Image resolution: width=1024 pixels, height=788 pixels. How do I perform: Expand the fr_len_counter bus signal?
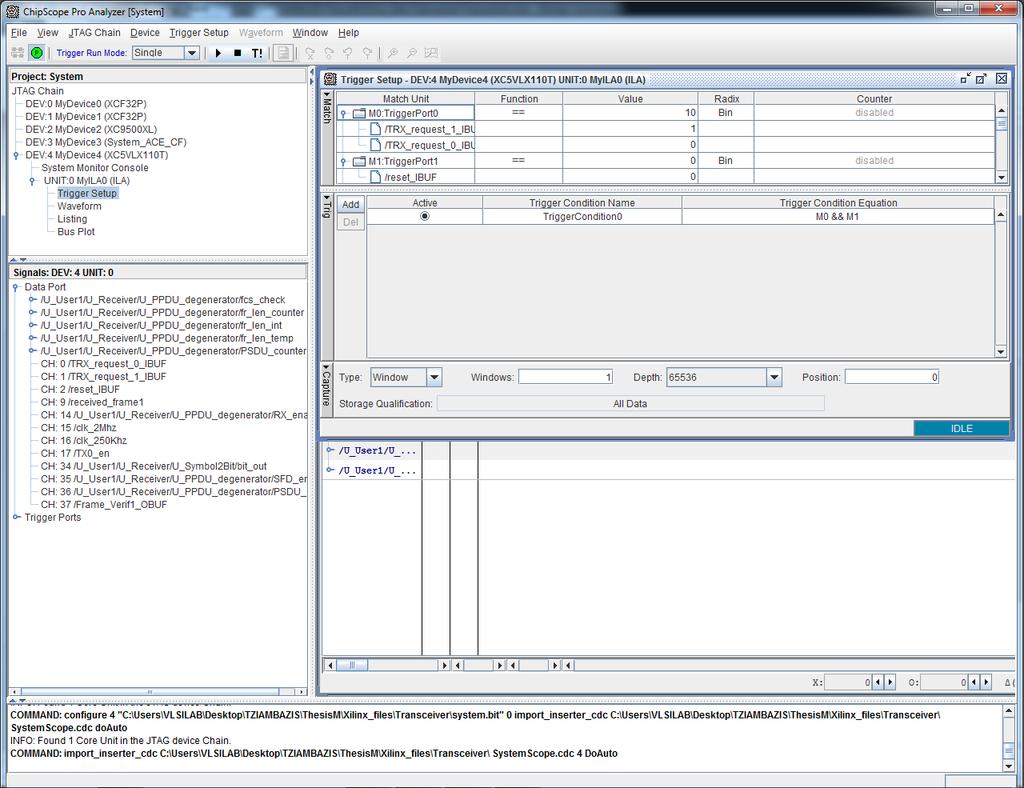tap(32, 313)
